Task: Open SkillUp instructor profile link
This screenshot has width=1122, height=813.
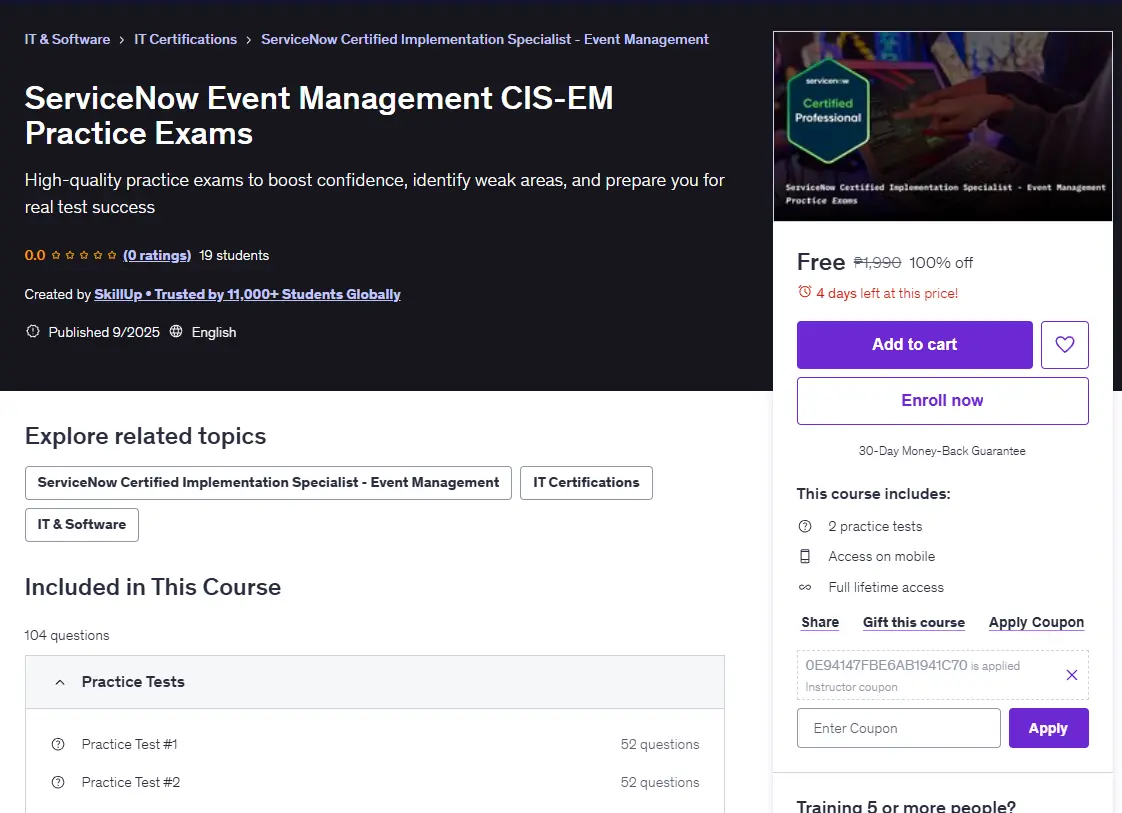Action: pyautogui.click(x=247, y=294)
